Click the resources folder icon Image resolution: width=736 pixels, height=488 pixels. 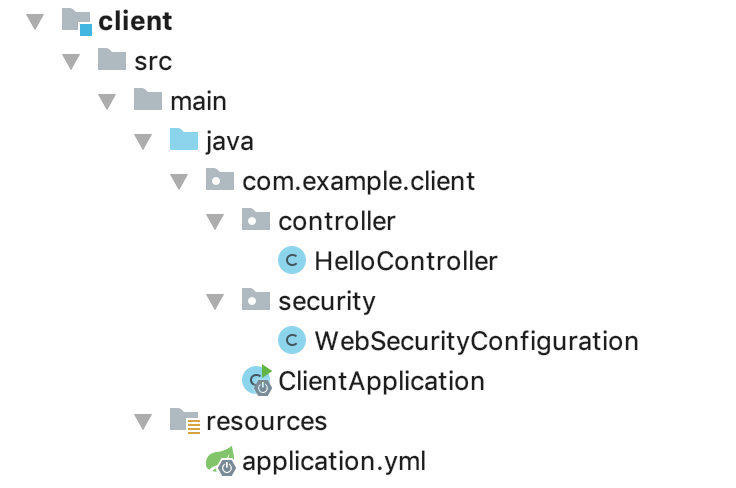184,421
